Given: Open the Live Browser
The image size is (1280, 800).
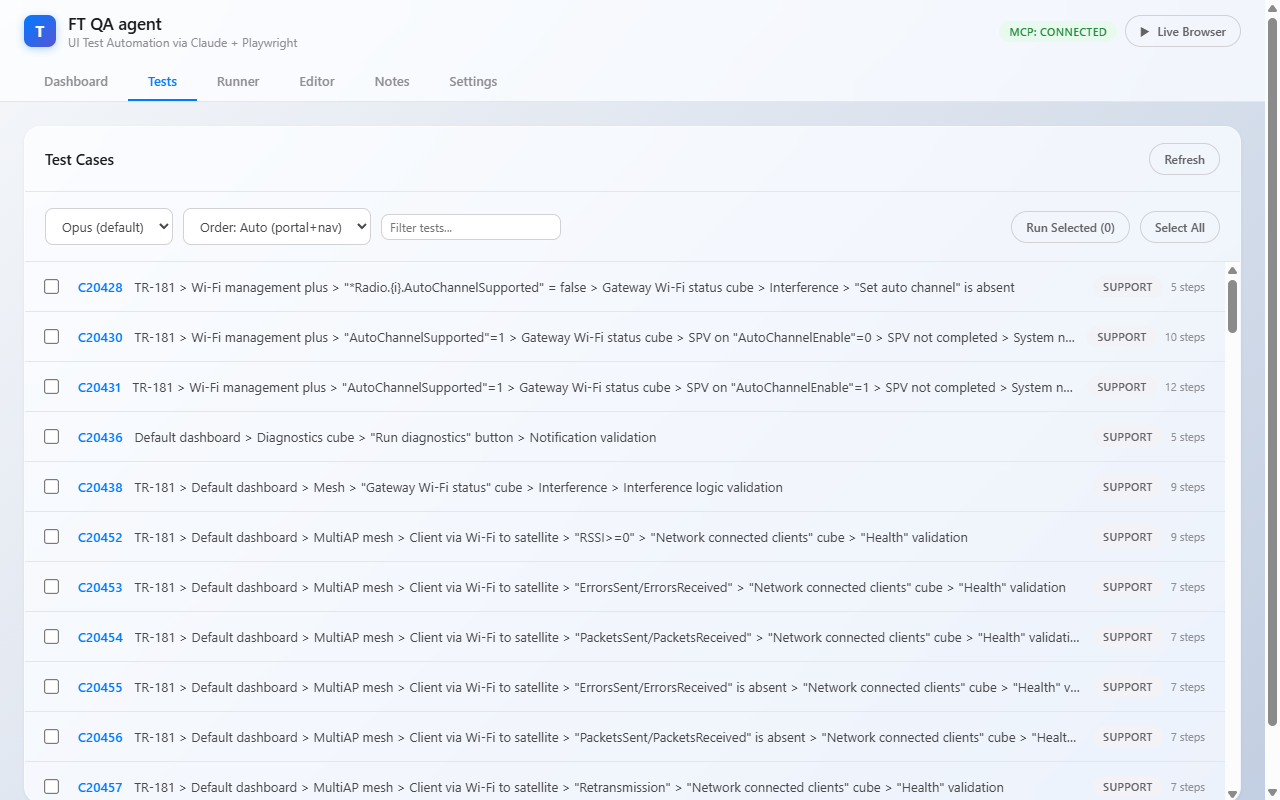Looking at the screenshot, I should (1183, 31).
